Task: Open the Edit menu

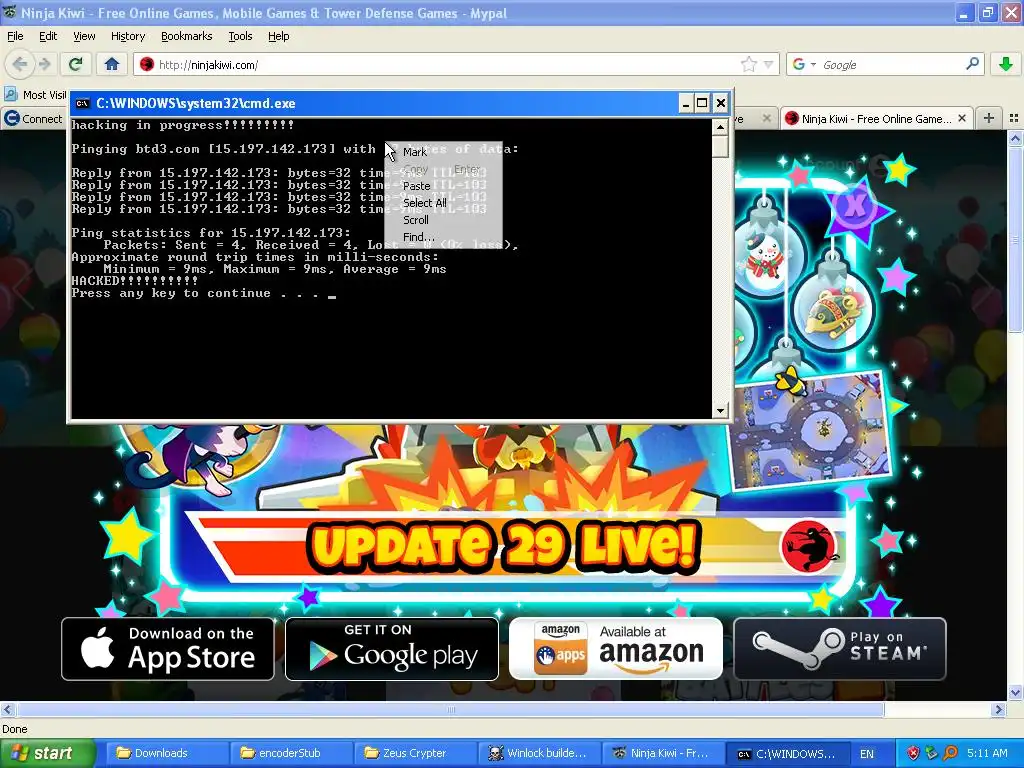Action: [x=48, y=36]
